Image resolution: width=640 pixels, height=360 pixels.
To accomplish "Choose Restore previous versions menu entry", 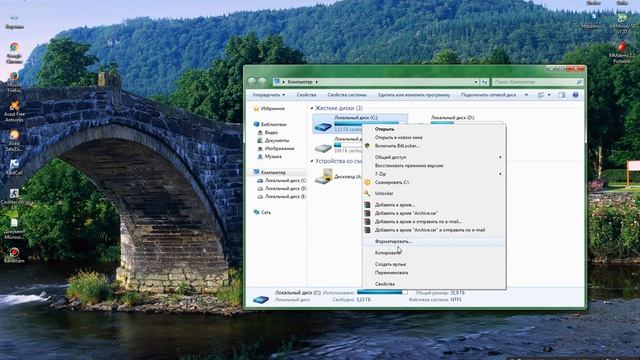I will click(434, 165).
